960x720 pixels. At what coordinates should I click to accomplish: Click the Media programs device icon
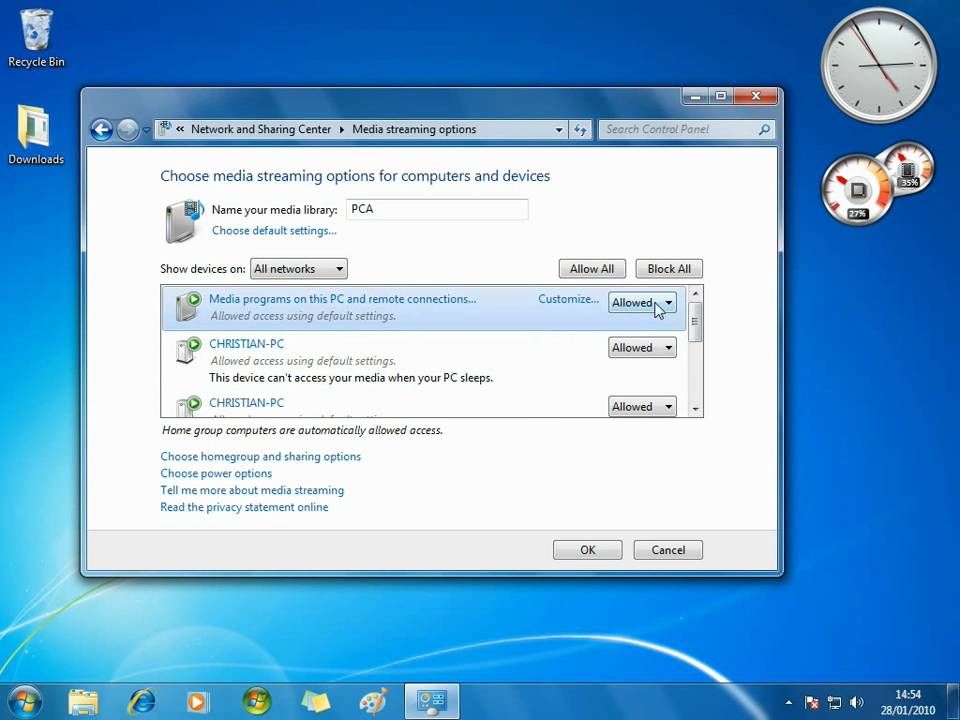click(x=188, y=306)
